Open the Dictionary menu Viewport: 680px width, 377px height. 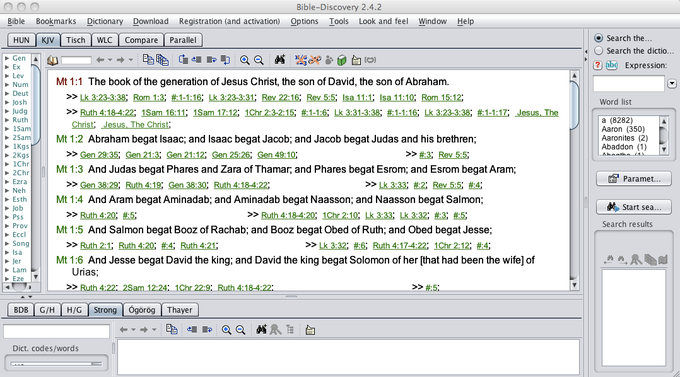[x=105, y=21]
